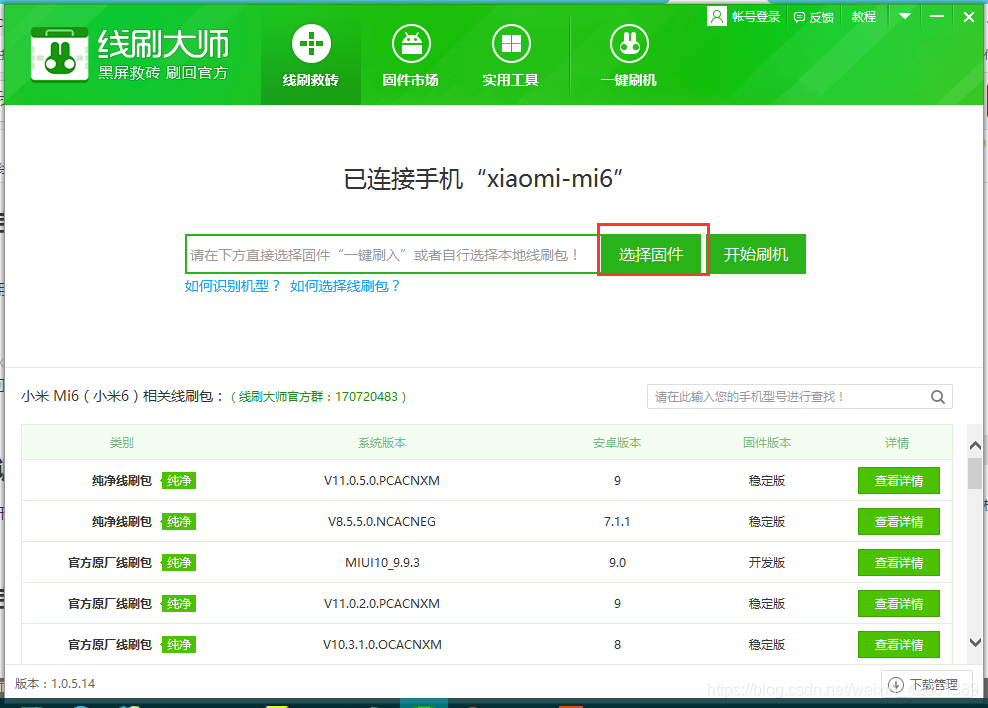This screenshot has height=708, width=988.
Task: Click 纯净 badge in V10.3.1.0.OCACNXM row
Action: 179,644
